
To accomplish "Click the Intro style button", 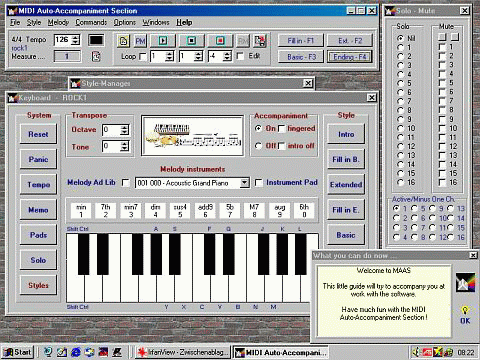I will point(346,134).
